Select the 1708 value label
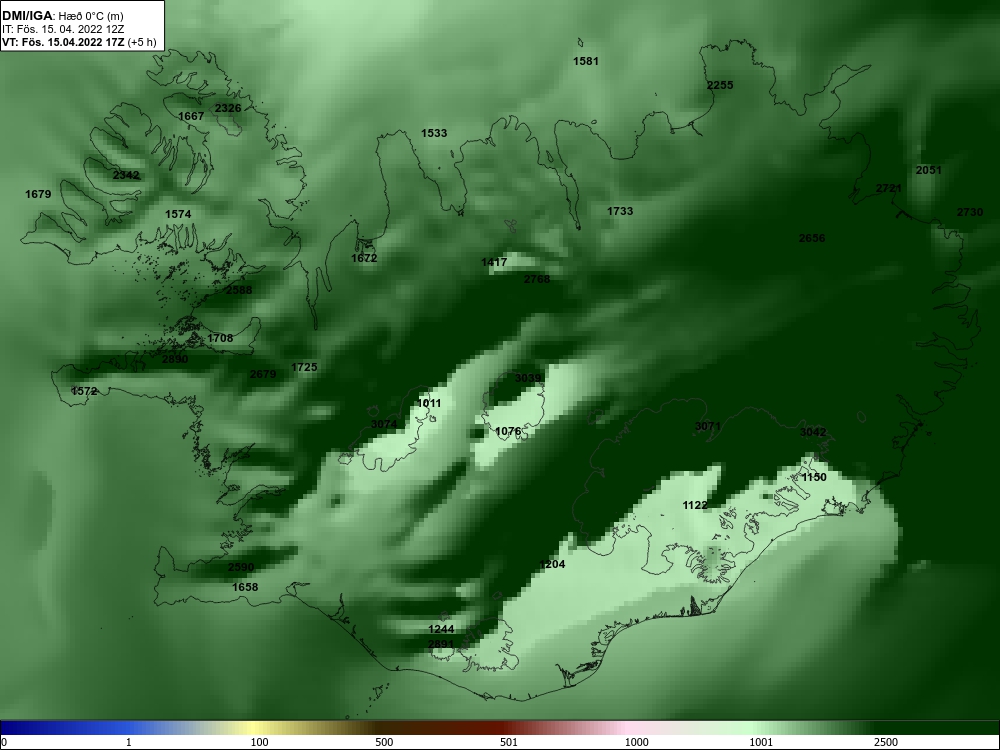1000x750 pixels. 220,338
